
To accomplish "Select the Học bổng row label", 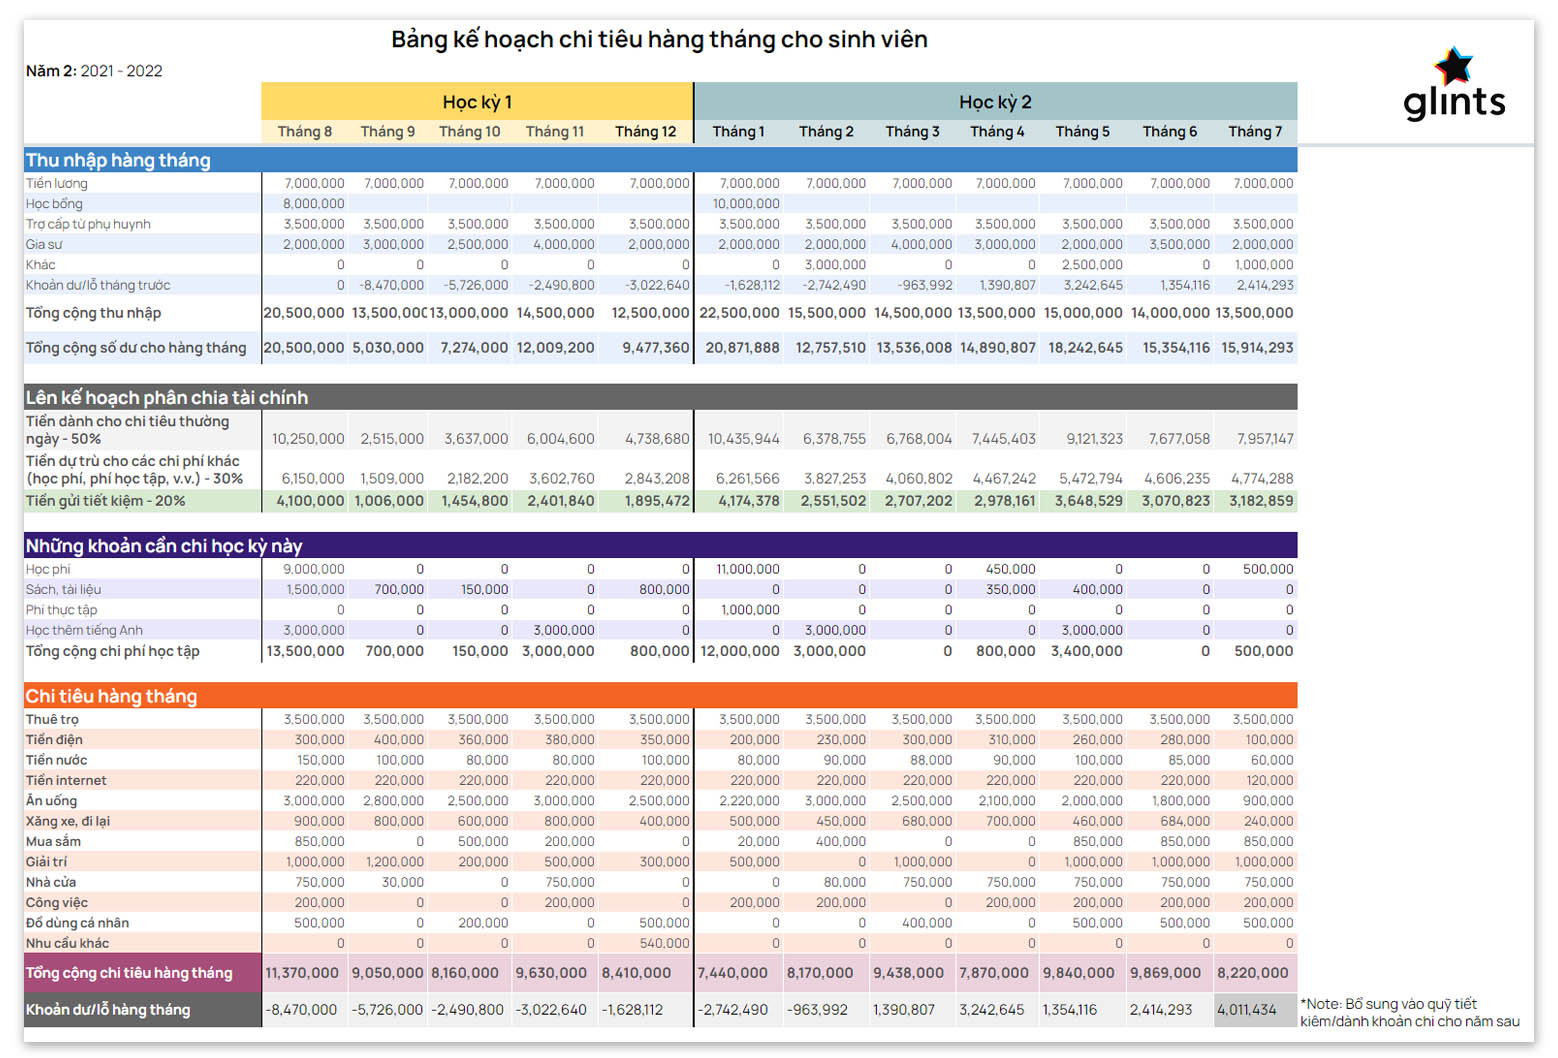I will click(55, 204).
